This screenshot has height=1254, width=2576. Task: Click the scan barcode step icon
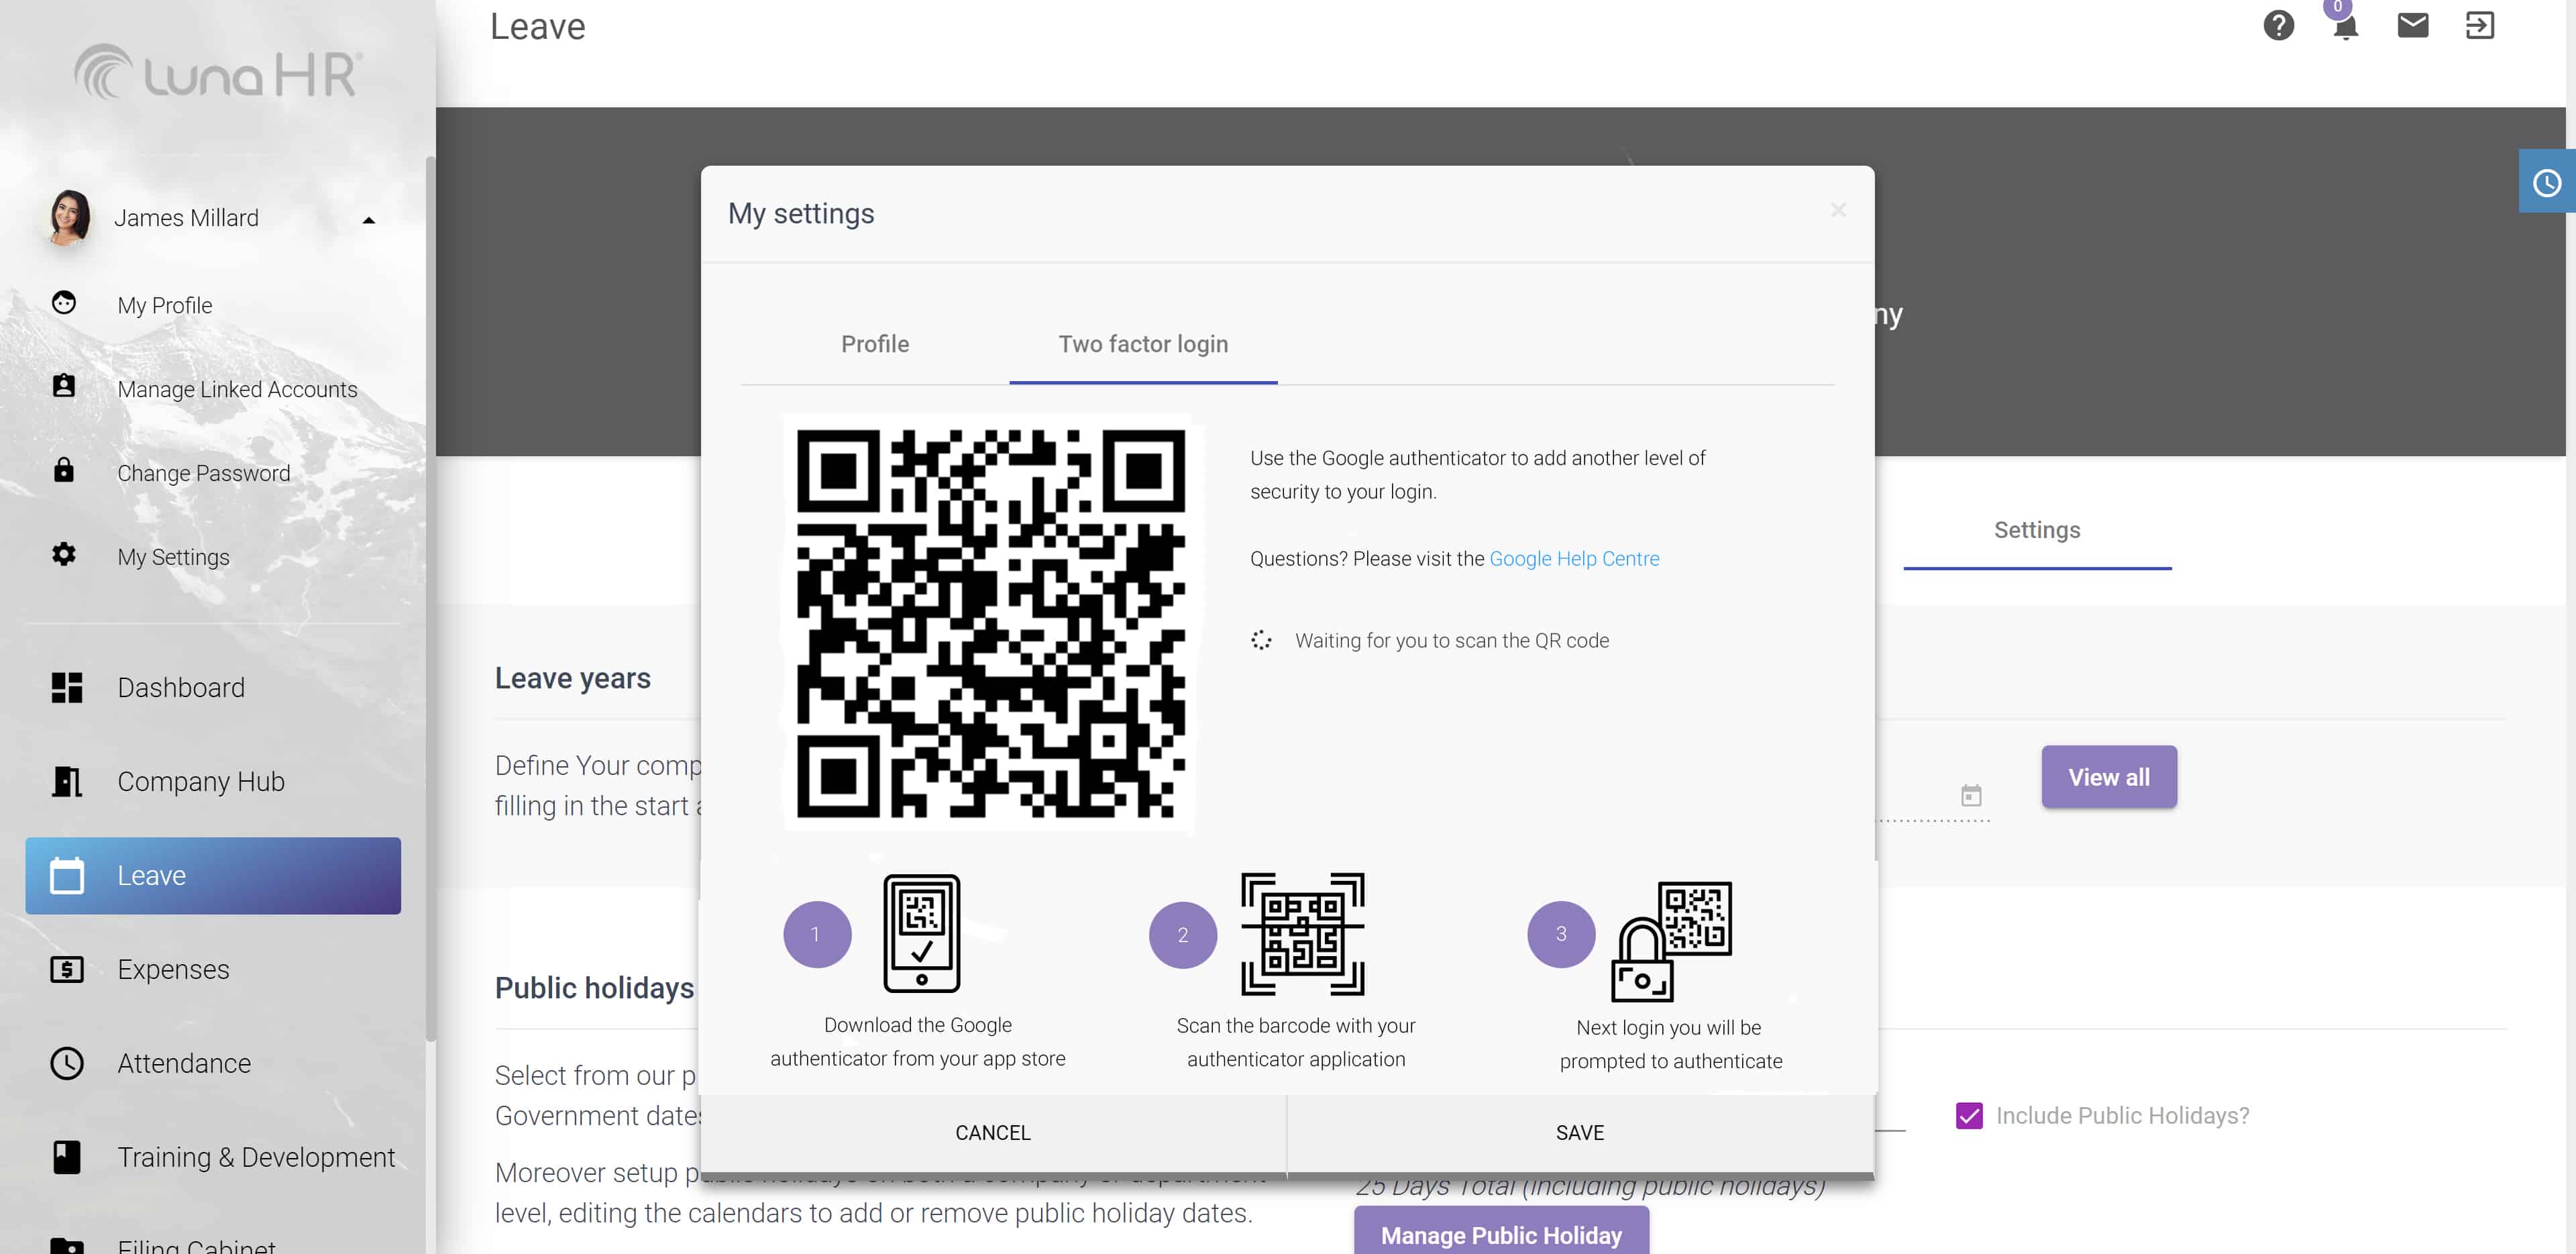pyautogui.click(x=1302, y=934)
